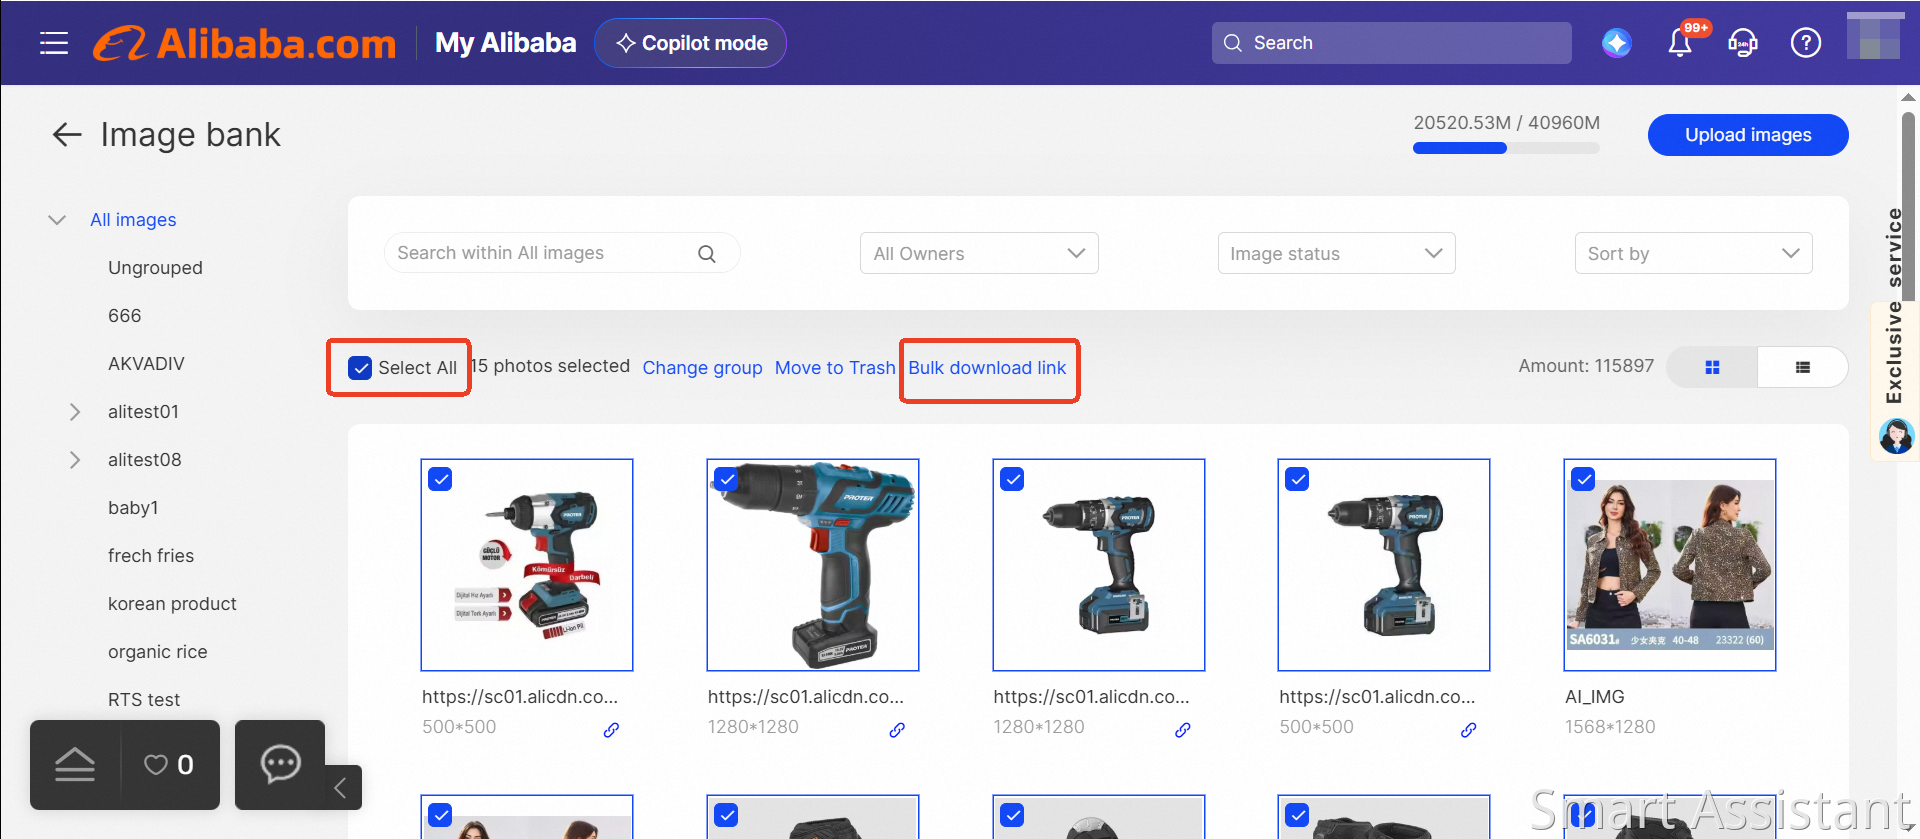This screenshot has width=1920, height=839.
Task: Open the customer service headset icon
Action: click(x=1743, y=43)
